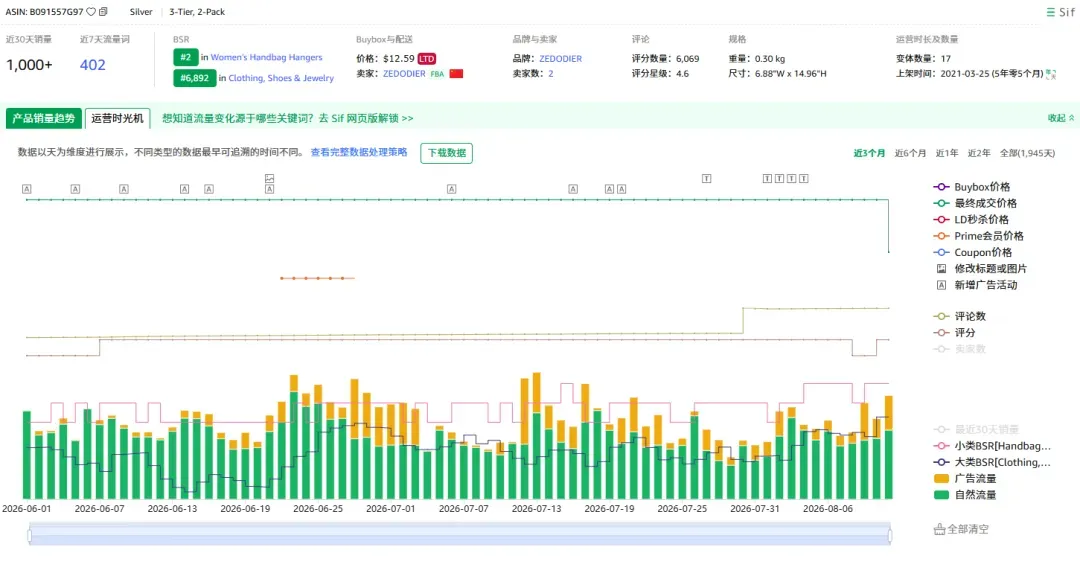The image size is (1080, 576).
Task: Open the 查看完整数据处理策略 link
Action: [359, 152]
